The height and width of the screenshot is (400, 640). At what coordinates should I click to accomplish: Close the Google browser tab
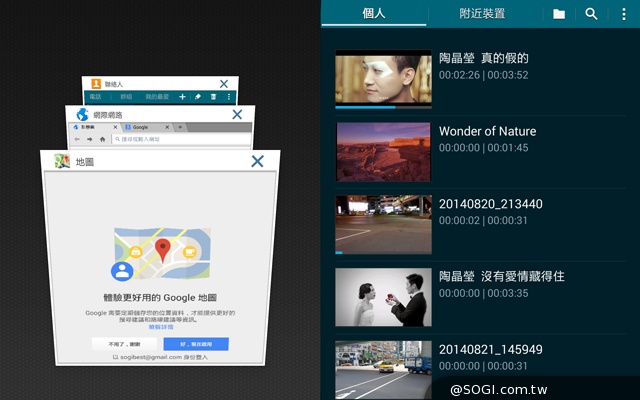tap(167, 127)
